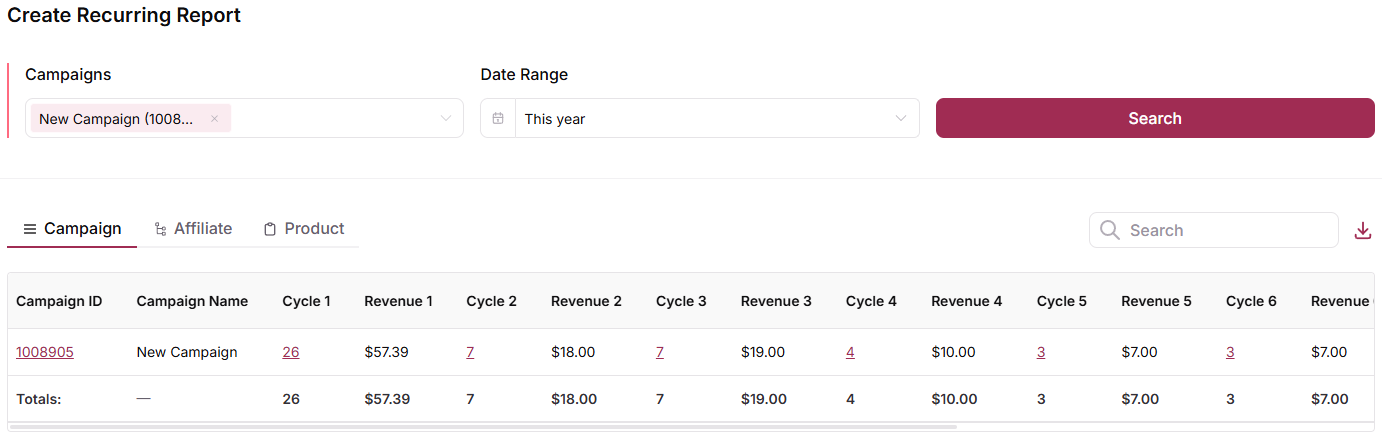This screenshot has width=1382, height=435.
Task: Click the Date Range field label
Action: [524, 75]
